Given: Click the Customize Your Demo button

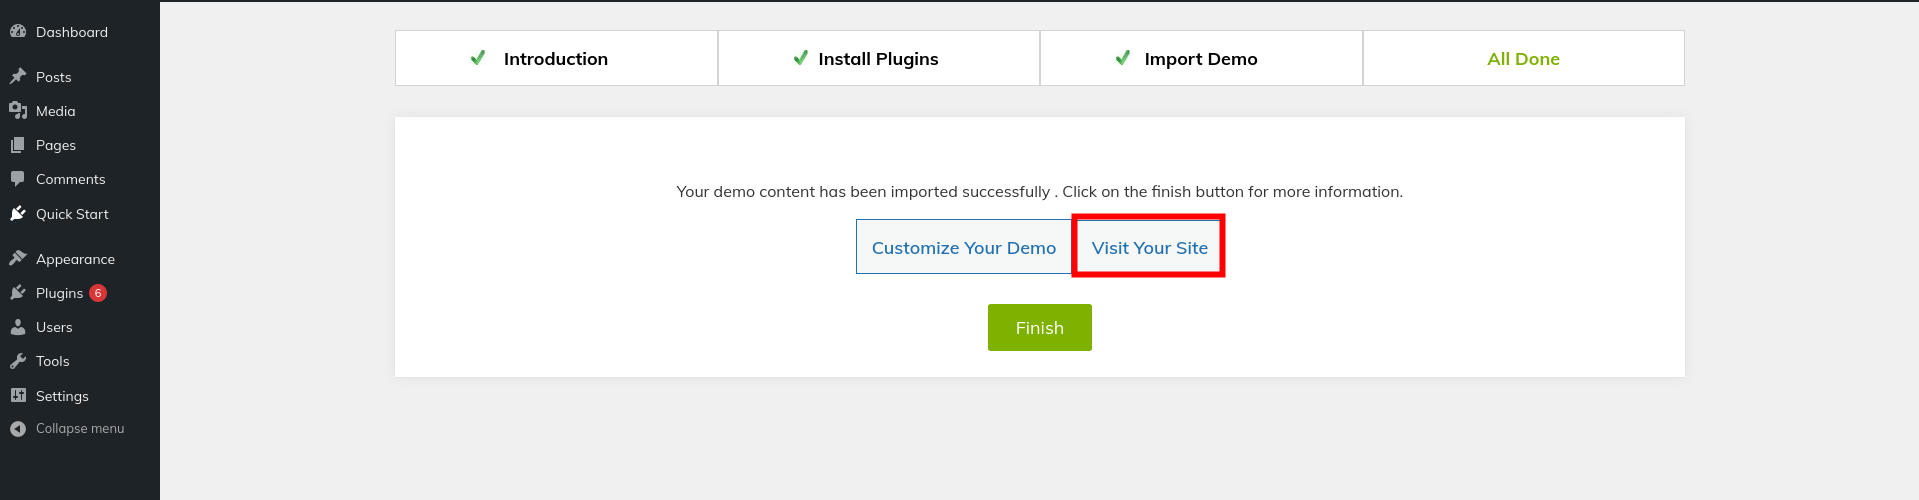Looking at the screenshot, I should (963, 247).
